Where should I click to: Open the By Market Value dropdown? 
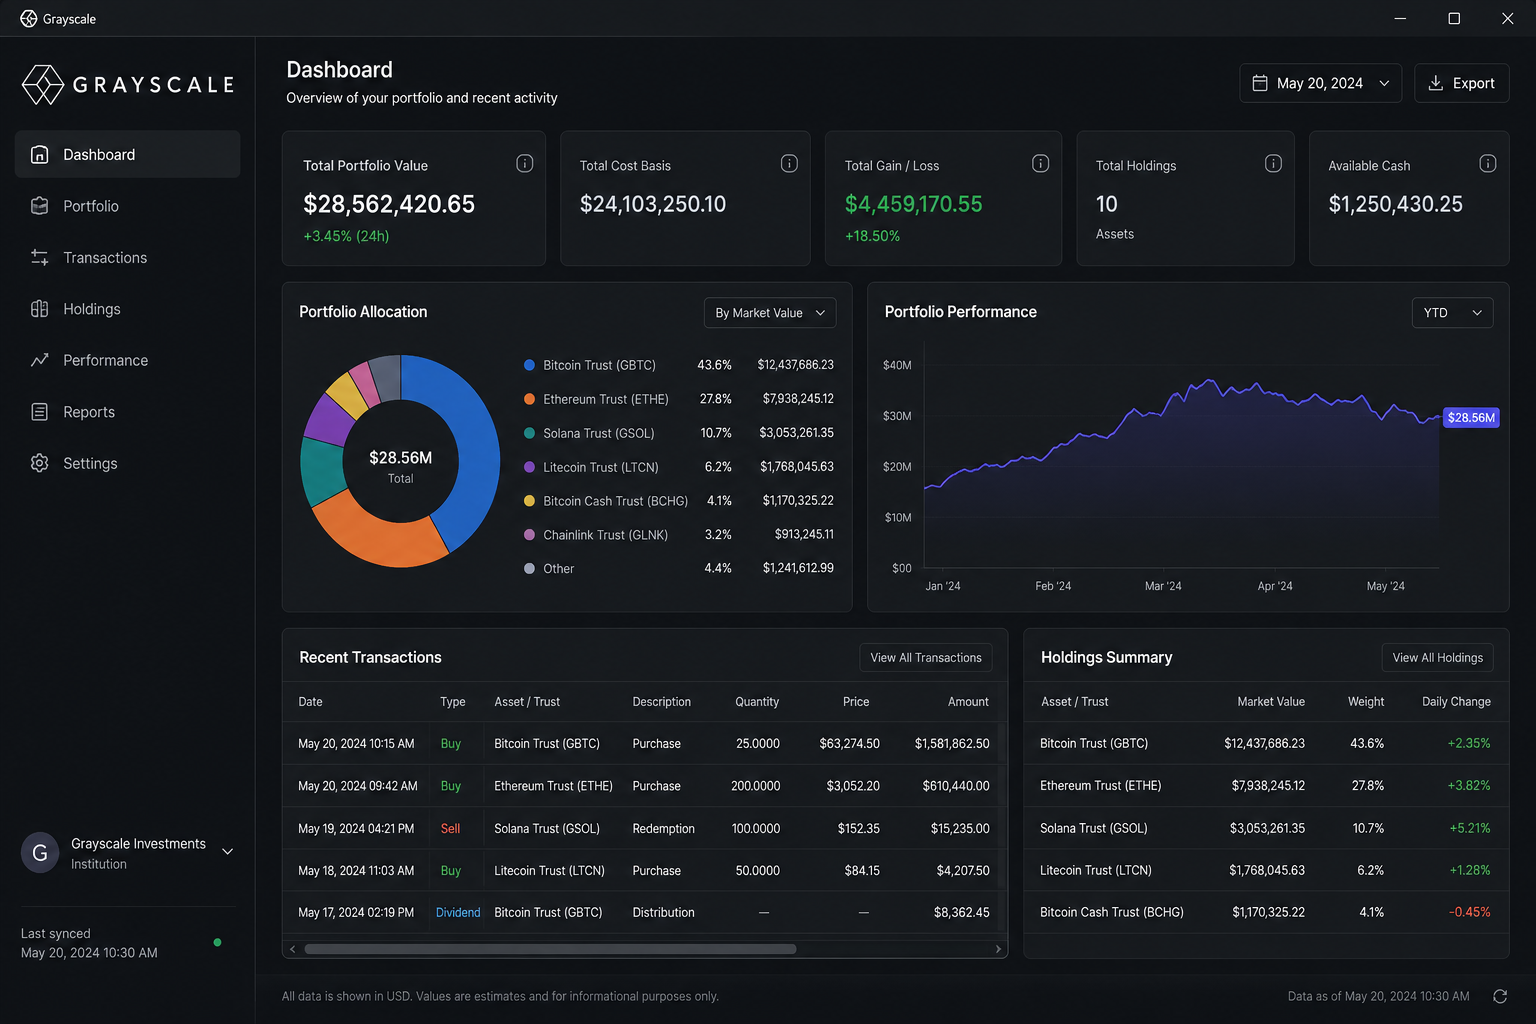coord(770,313)
